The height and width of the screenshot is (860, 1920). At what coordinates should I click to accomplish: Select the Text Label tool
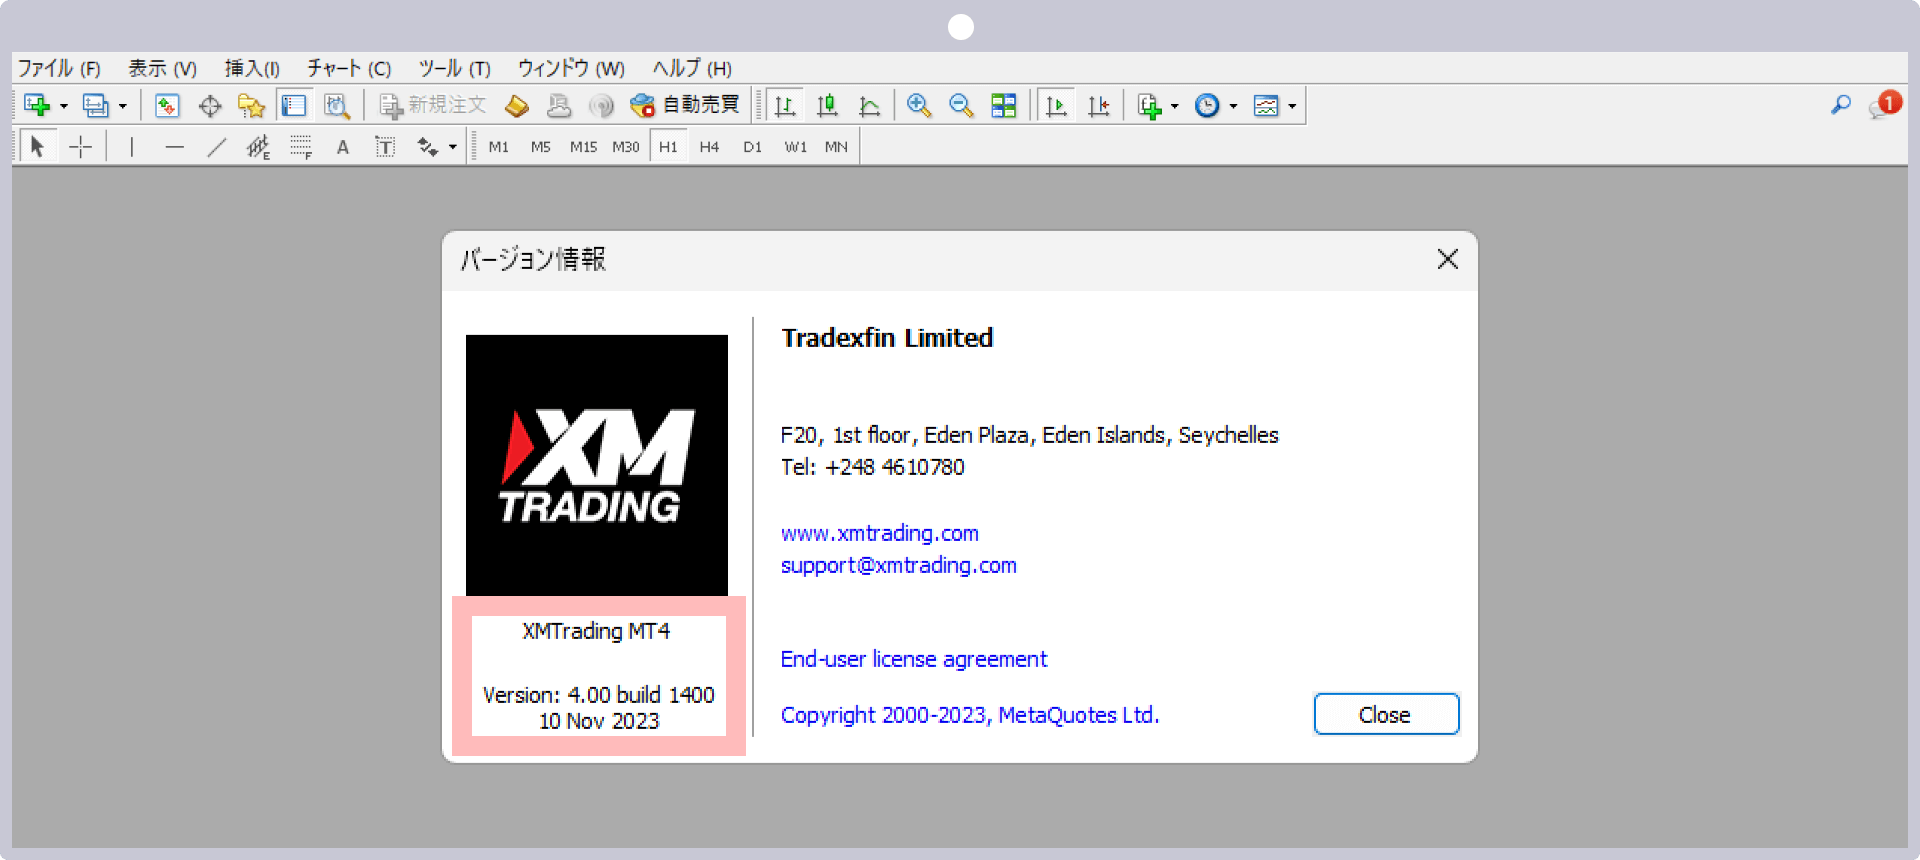coord(384,147)
